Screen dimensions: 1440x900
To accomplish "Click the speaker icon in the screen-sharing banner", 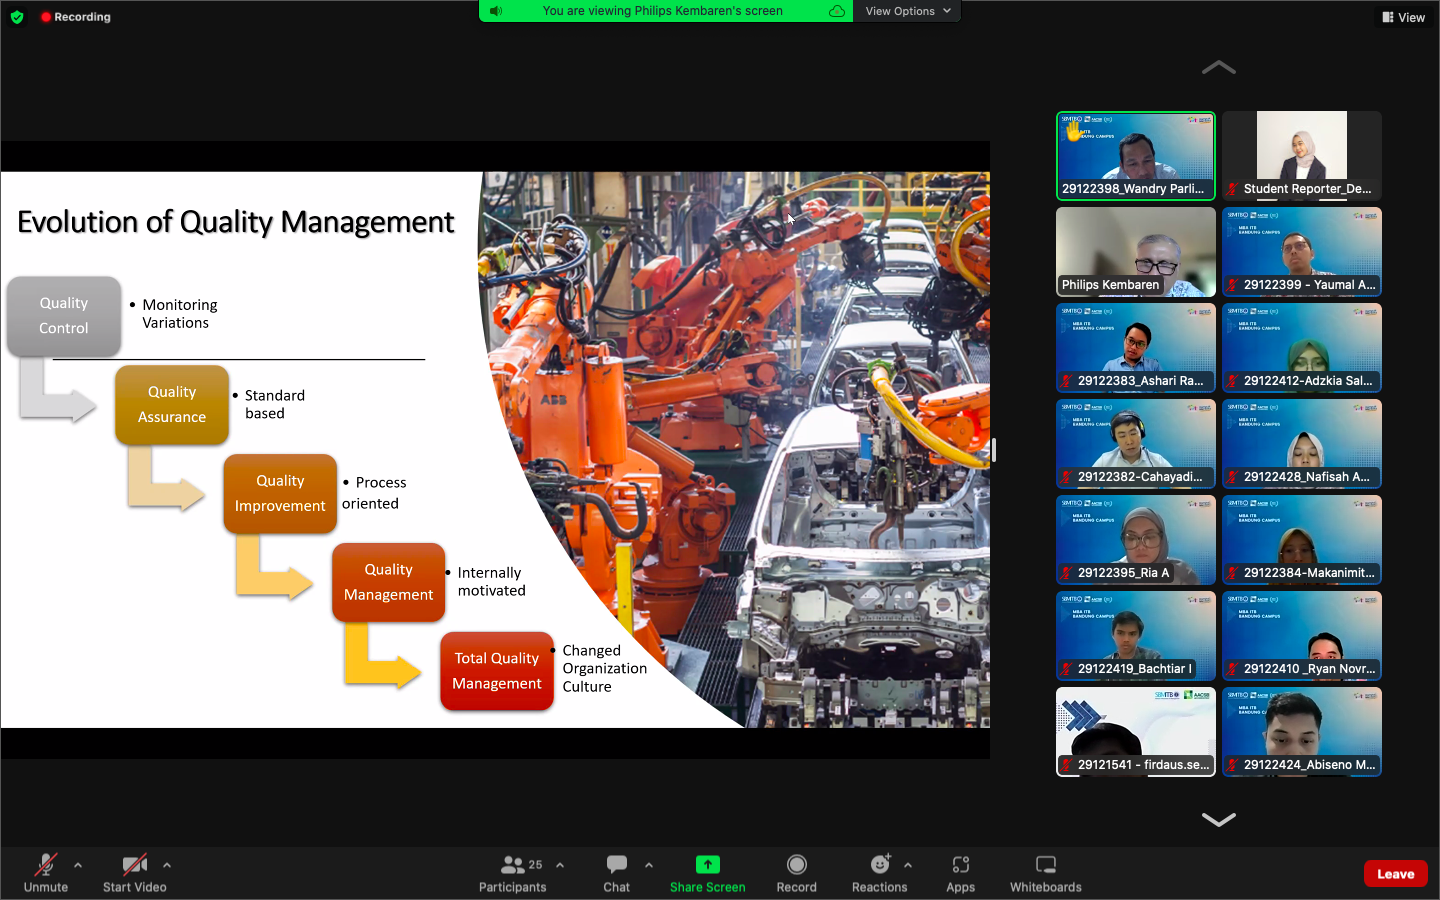I will pos(498,10).
